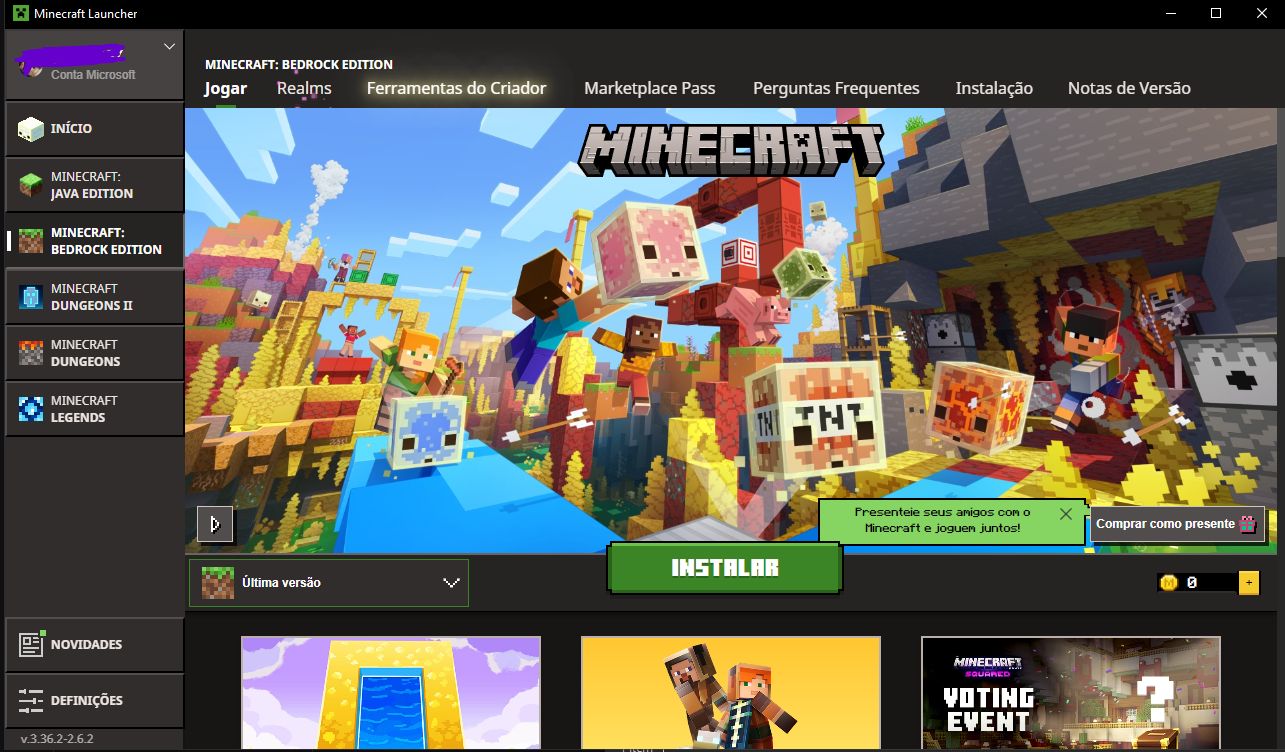Click the Comprar como presente button
Viewport: 1285px width, 752px height.
pyautogui.click(x=1177, y=523)
